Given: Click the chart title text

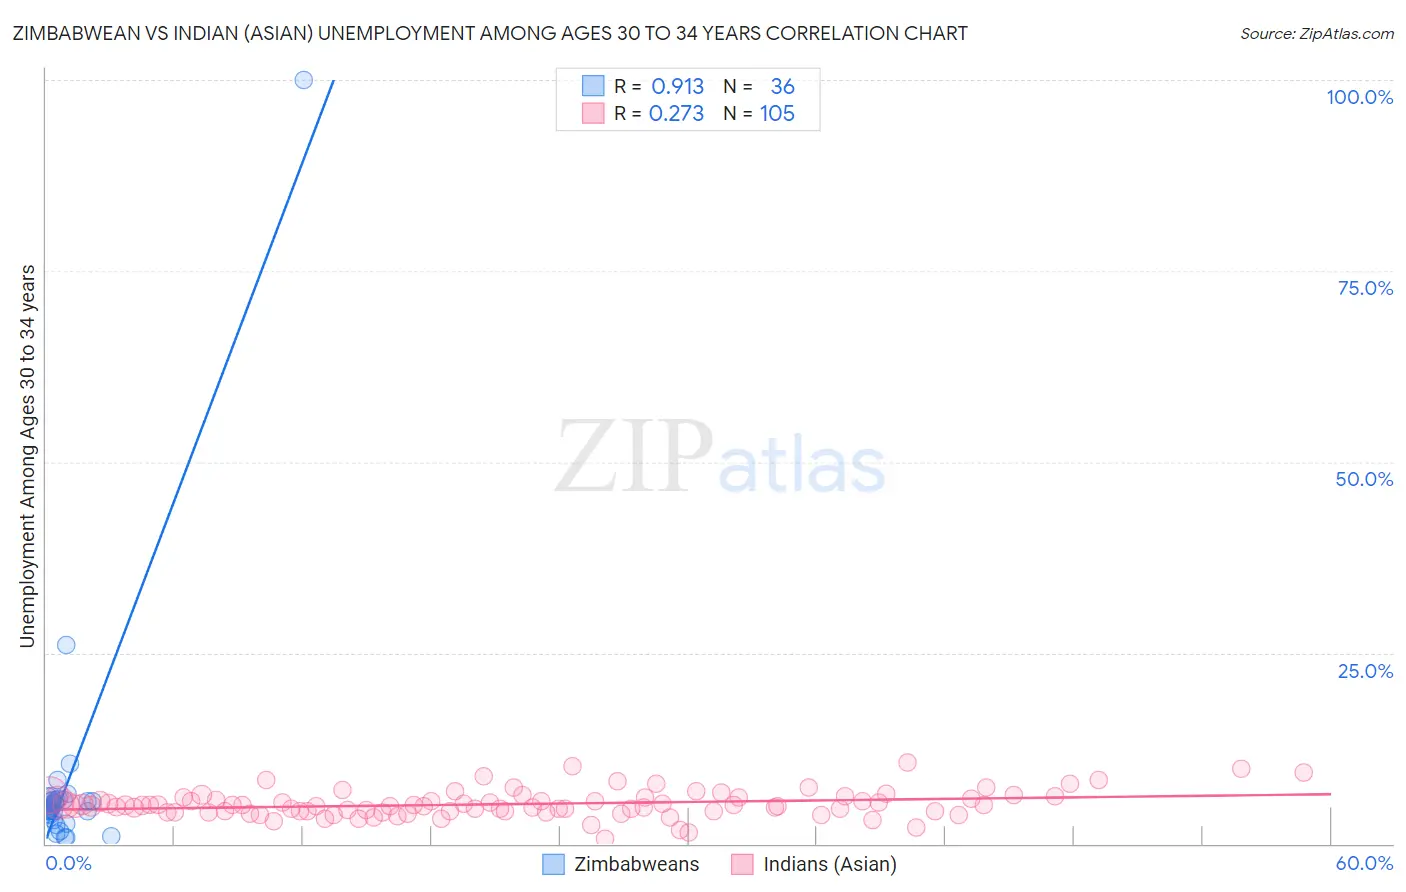Looking at the screenshot, I should 490,33.
